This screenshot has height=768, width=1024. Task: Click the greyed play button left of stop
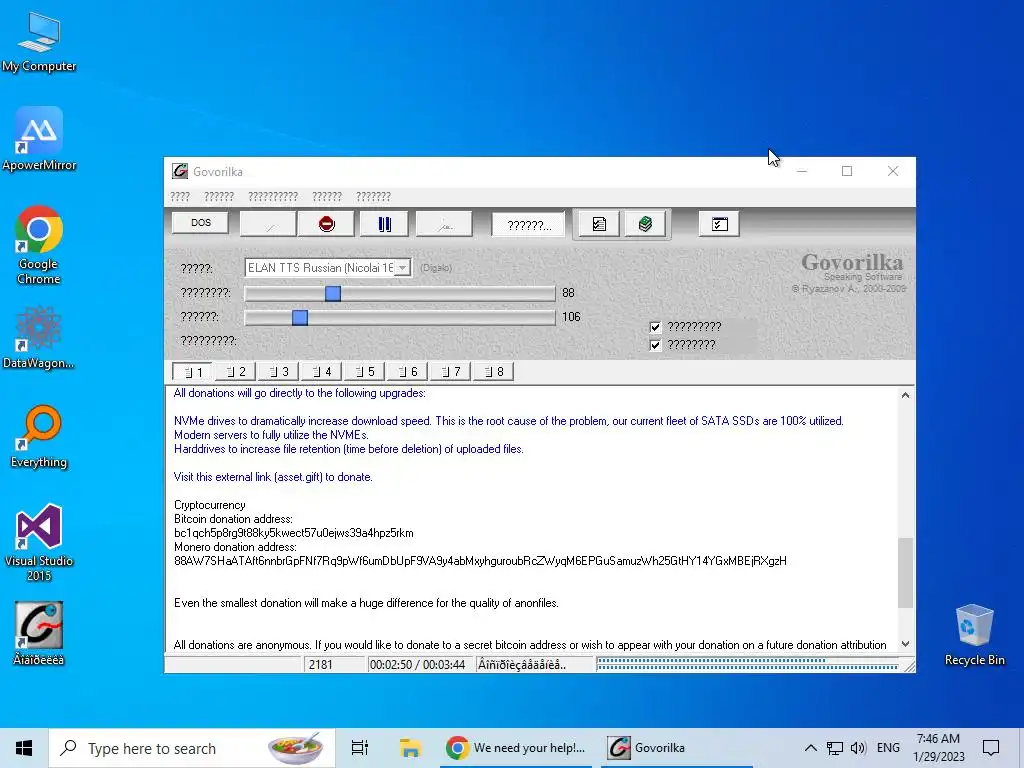(x=268, y=224)
